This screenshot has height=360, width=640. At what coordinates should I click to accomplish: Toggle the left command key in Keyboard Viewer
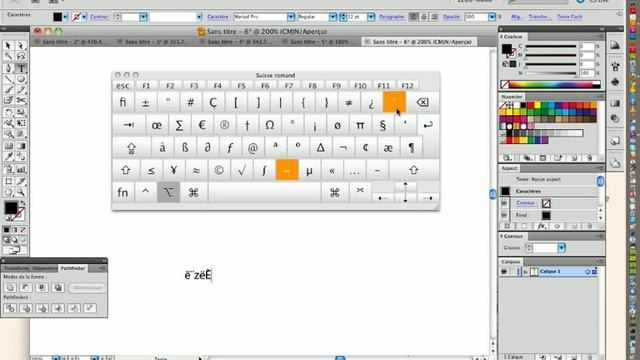tap(193, 192)
